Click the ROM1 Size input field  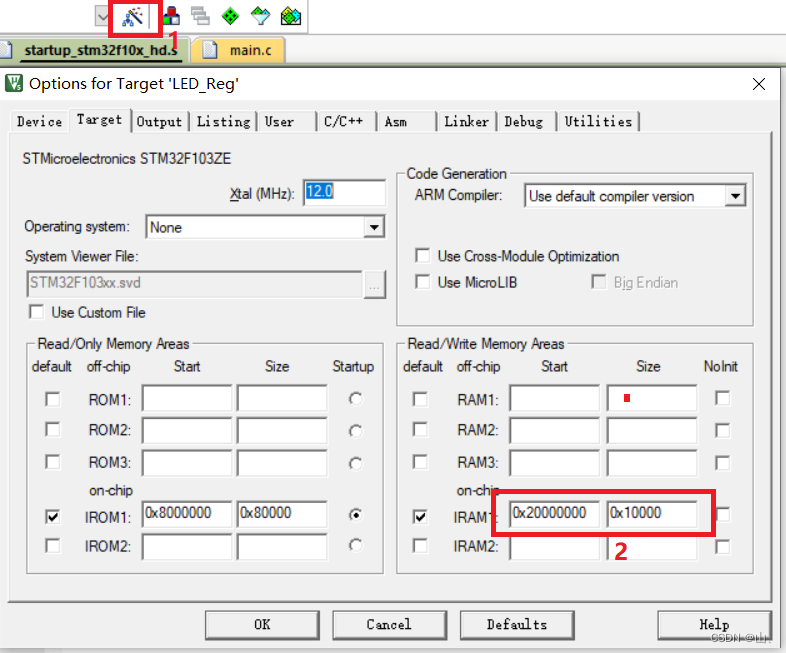click(x=282, y=398)
